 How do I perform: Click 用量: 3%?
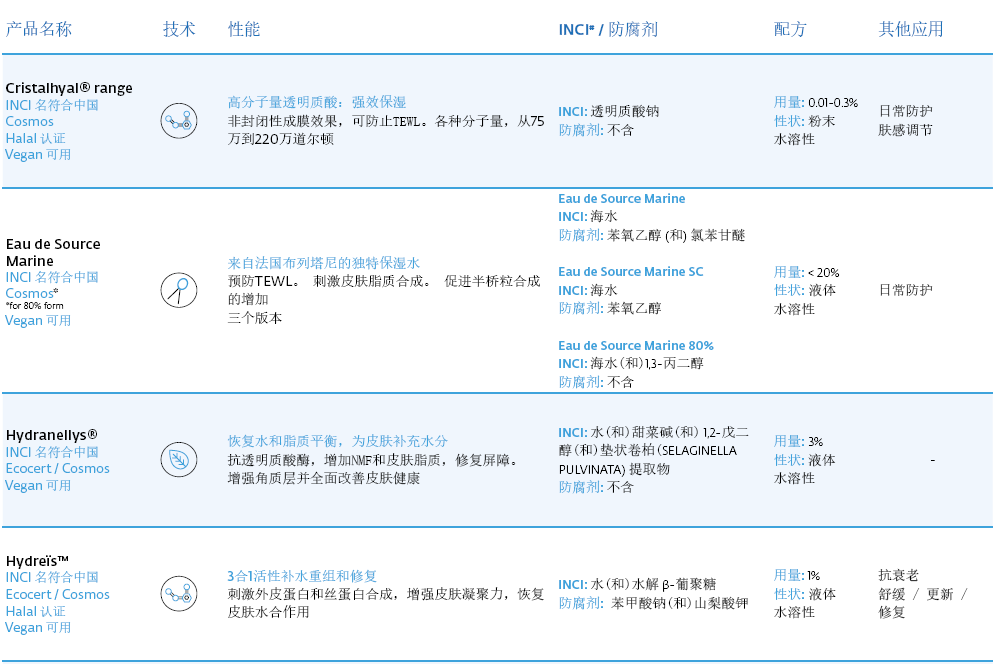798,441
